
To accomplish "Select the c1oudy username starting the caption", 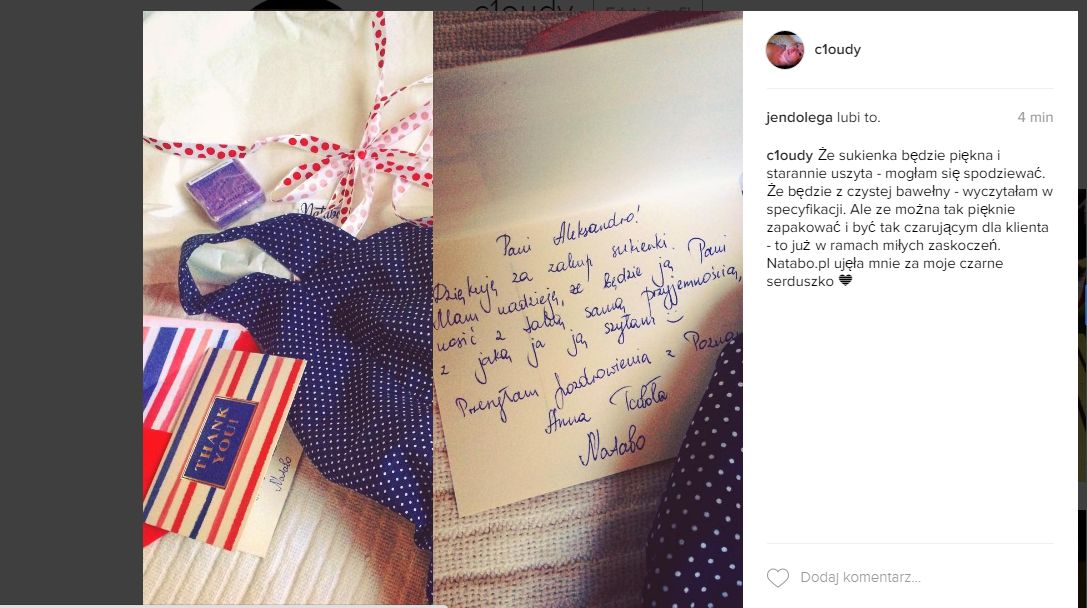I will coord(789,155).
